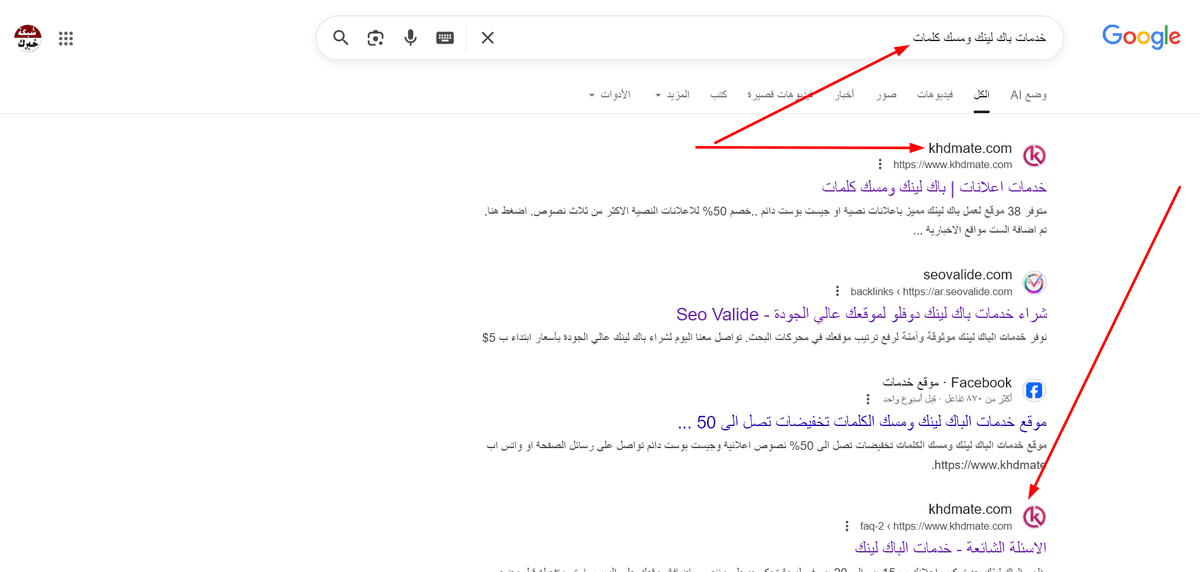Expand the المزيد dropdown
This screenshot has width=1200, height=572.
pyautogui.click(x=672, y=94)
